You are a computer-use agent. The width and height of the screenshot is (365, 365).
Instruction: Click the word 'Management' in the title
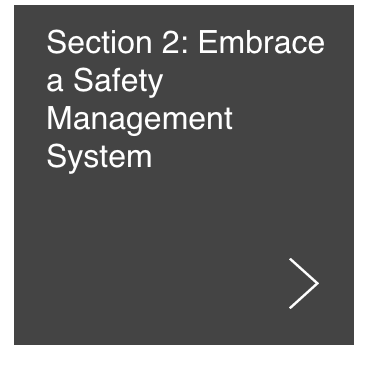(x=139, y=119)
